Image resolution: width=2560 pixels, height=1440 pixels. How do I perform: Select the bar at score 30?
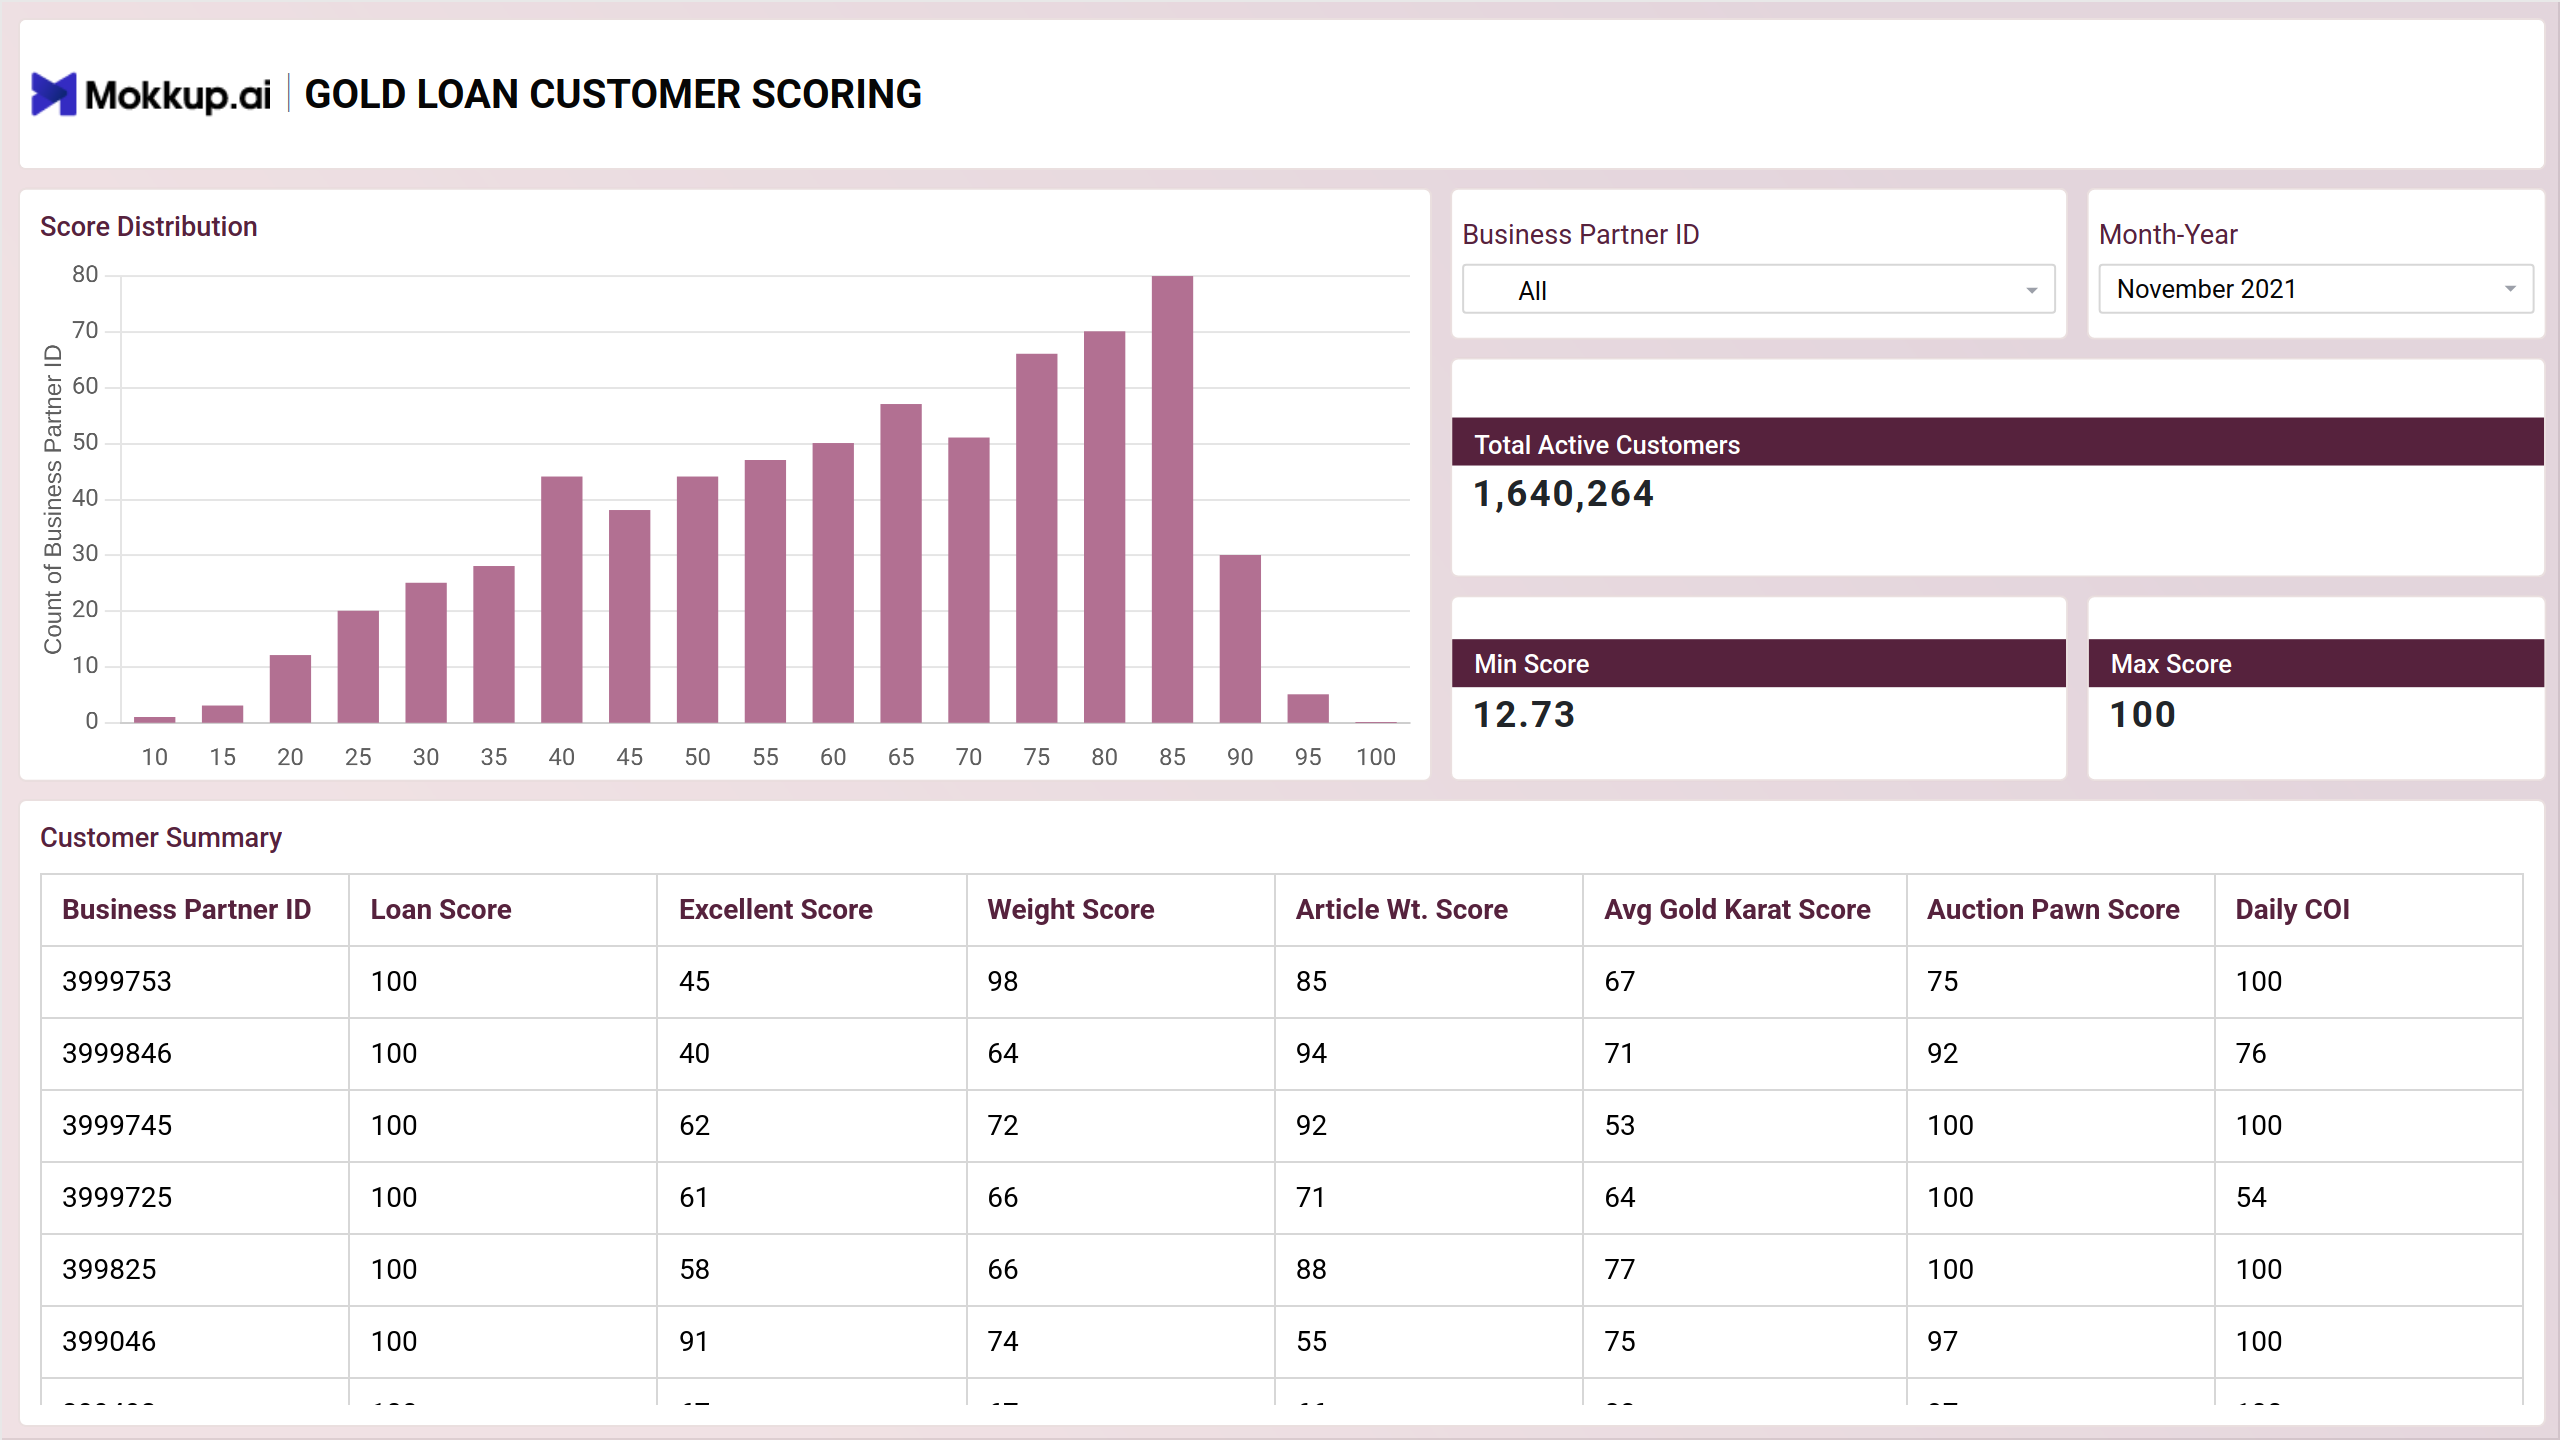(426, 653)
